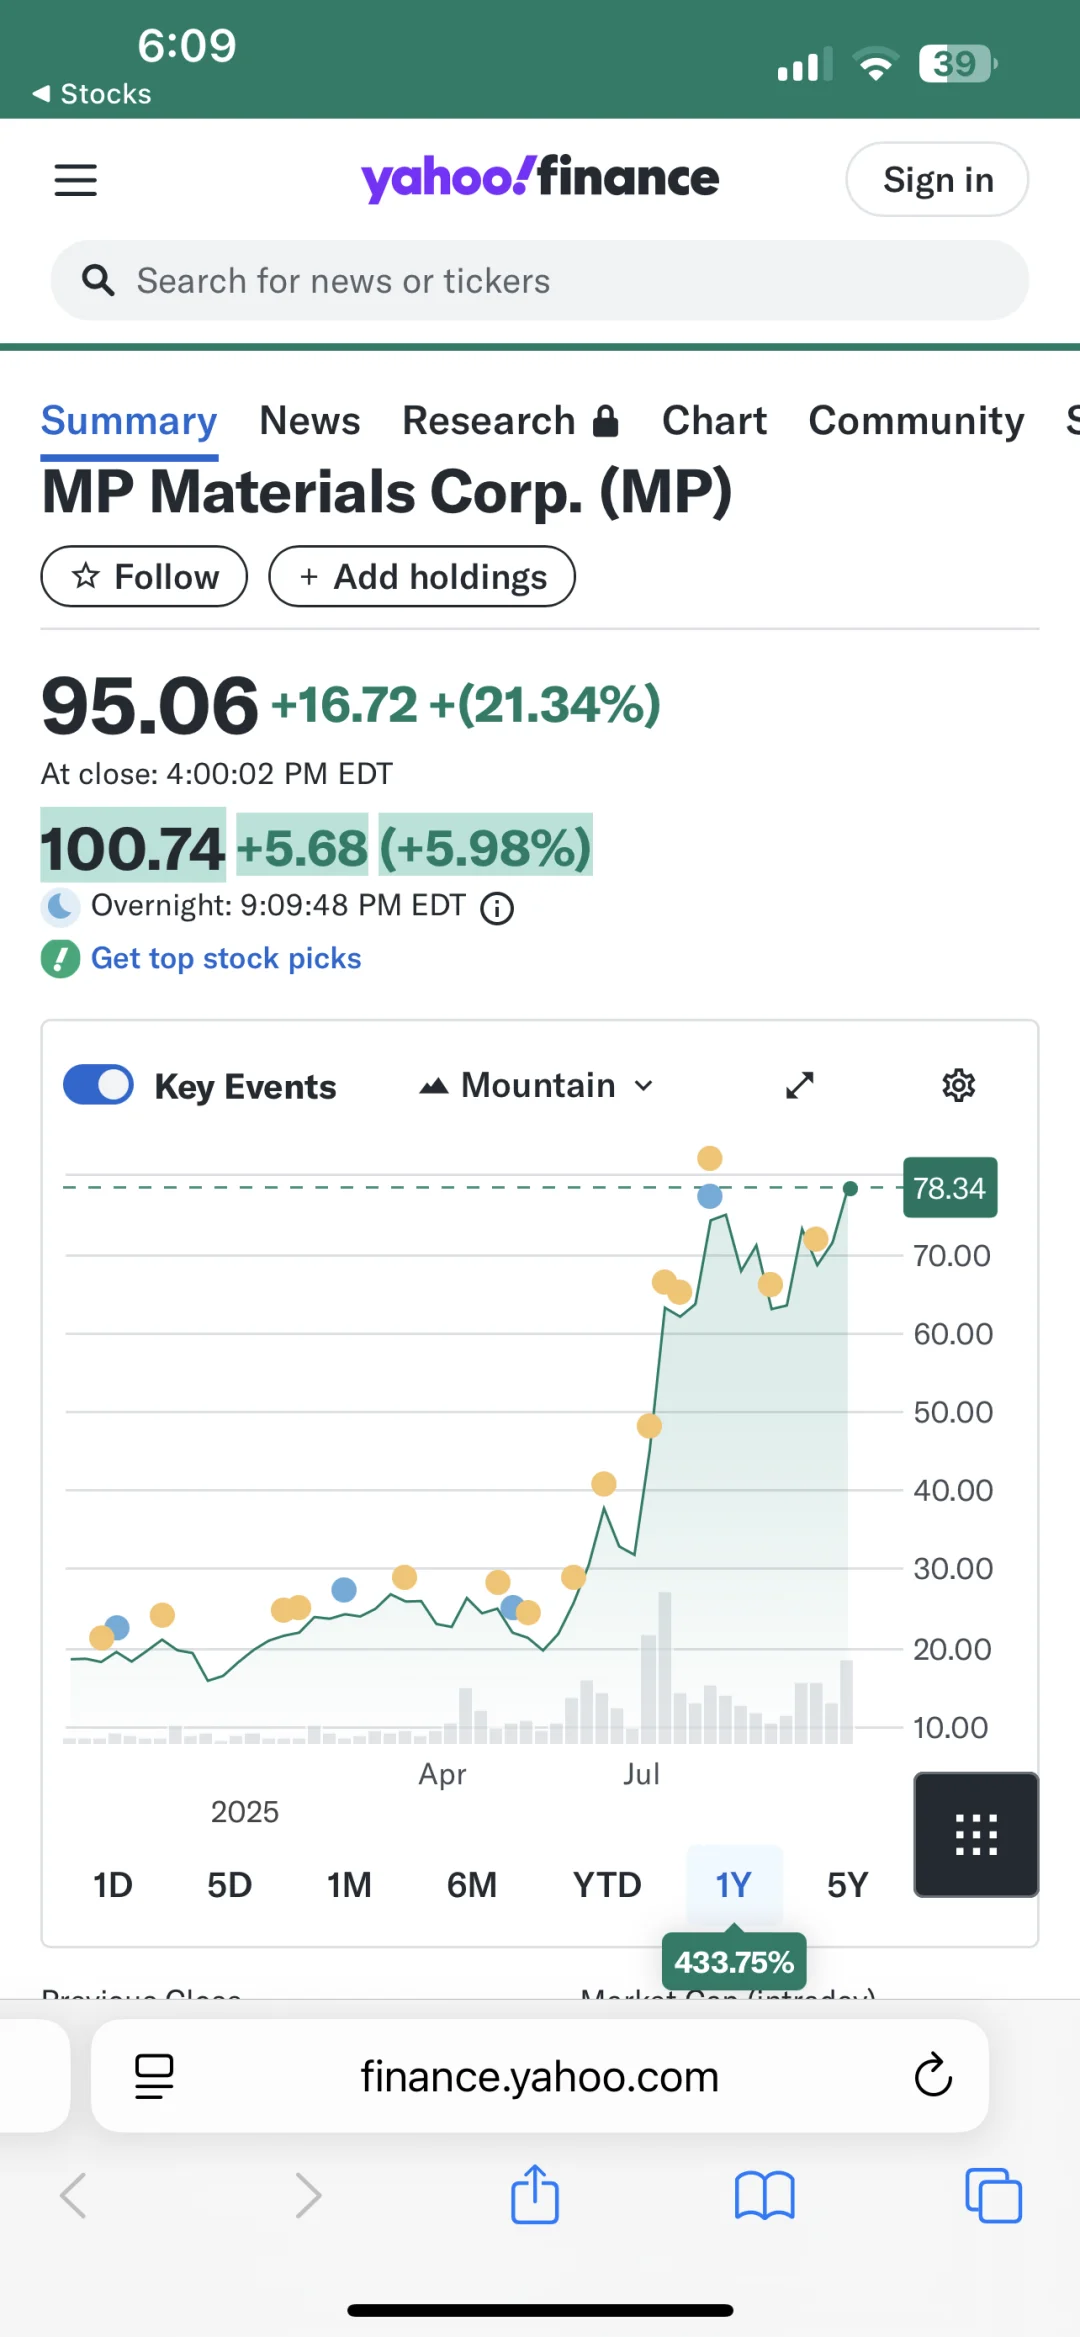
Task: Tap the closing price 95.06
Action: click(150, 705)
